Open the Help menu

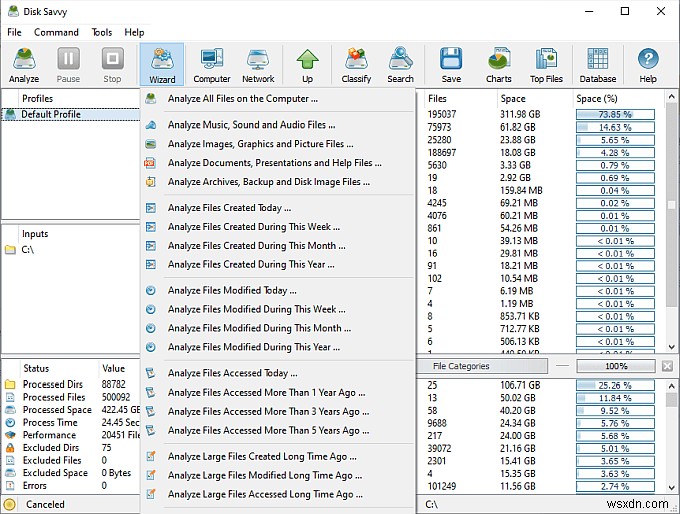click(x=134, y=32)
